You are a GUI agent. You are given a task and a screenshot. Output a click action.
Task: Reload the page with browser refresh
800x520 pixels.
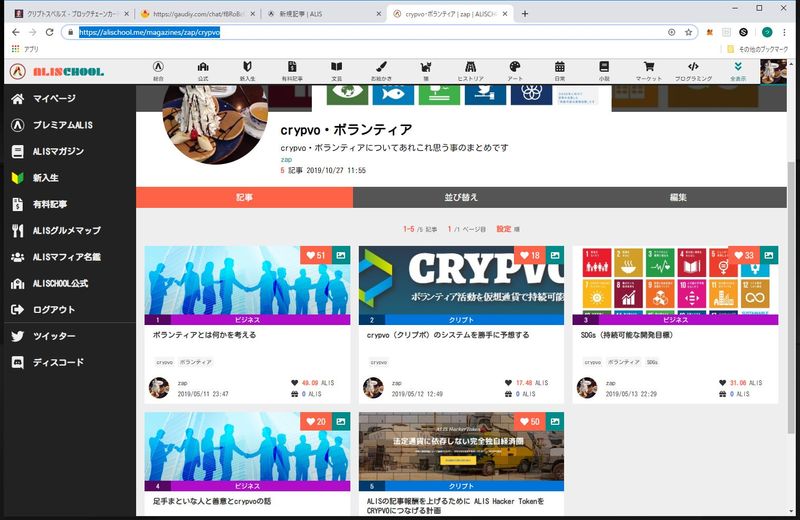pyautogui.click(x=49, y=32)
